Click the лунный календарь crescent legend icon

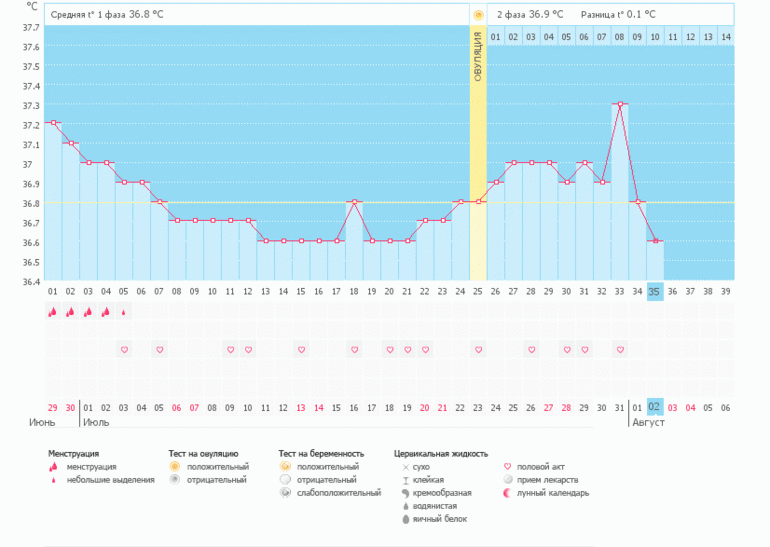tap(507, 493)
